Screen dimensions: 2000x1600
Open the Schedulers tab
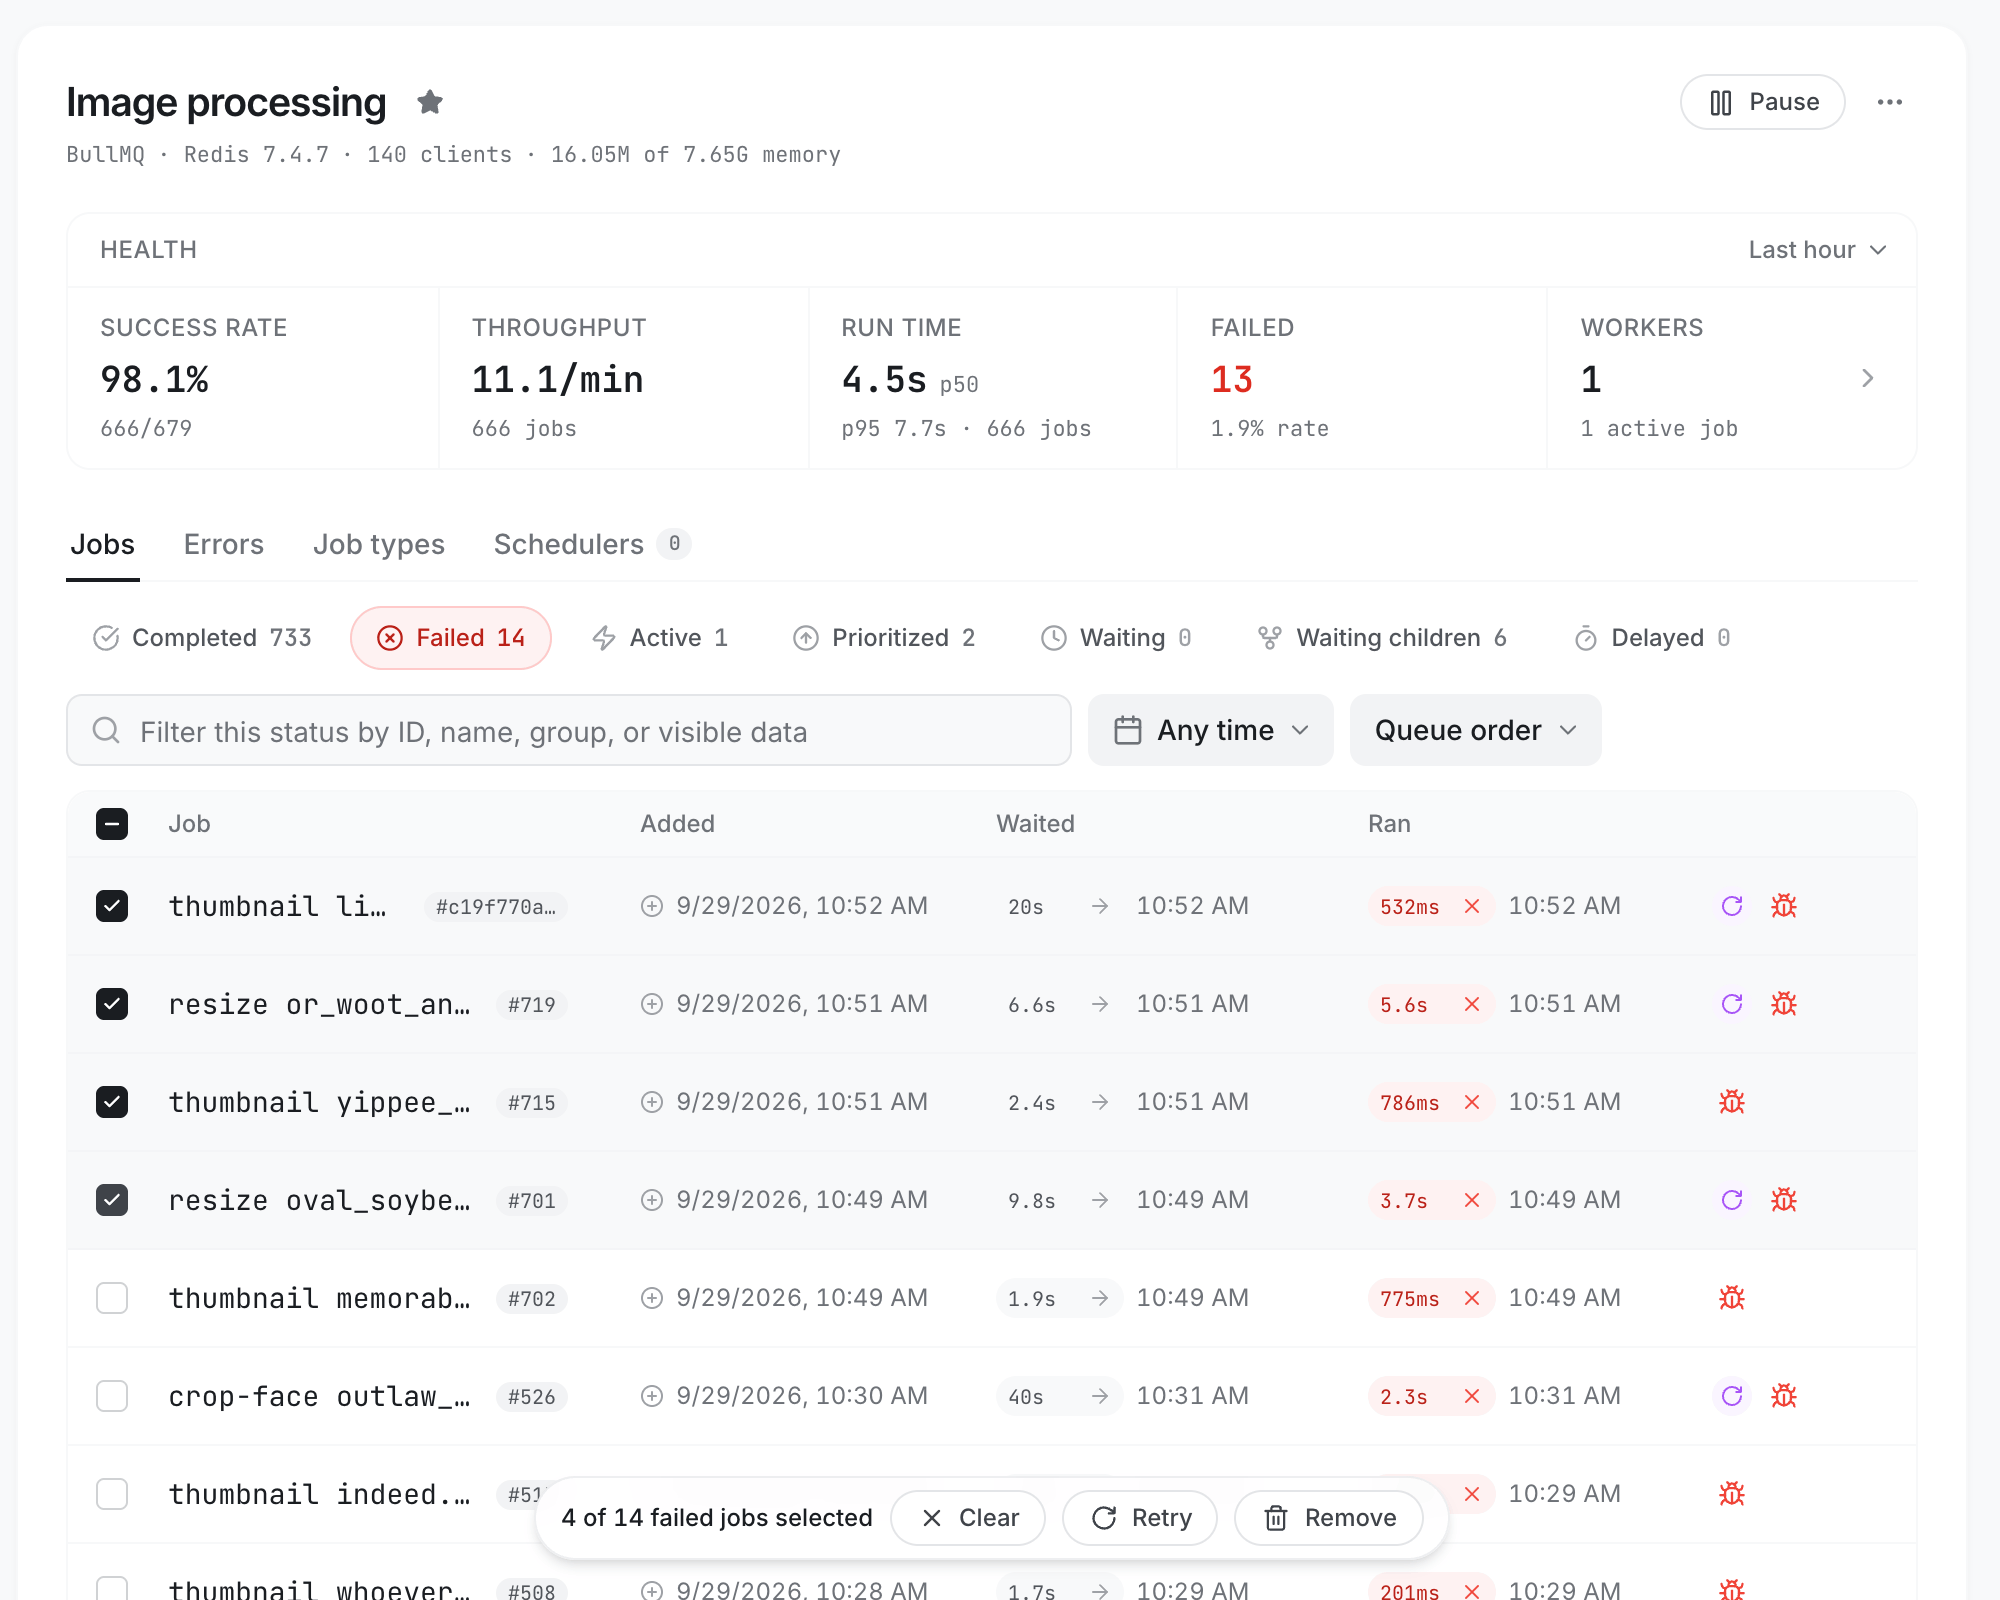pyautogui.click(x=592, y=544)
